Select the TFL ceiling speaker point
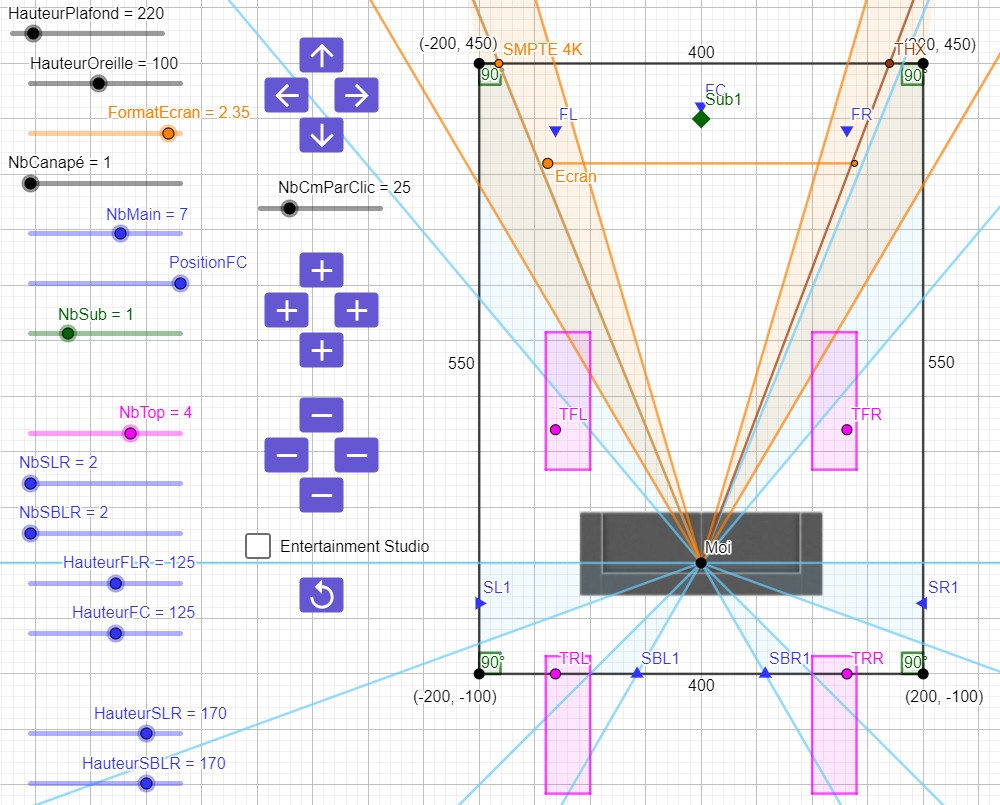This screenshot has height=805, width=1000. click(556, 430)
